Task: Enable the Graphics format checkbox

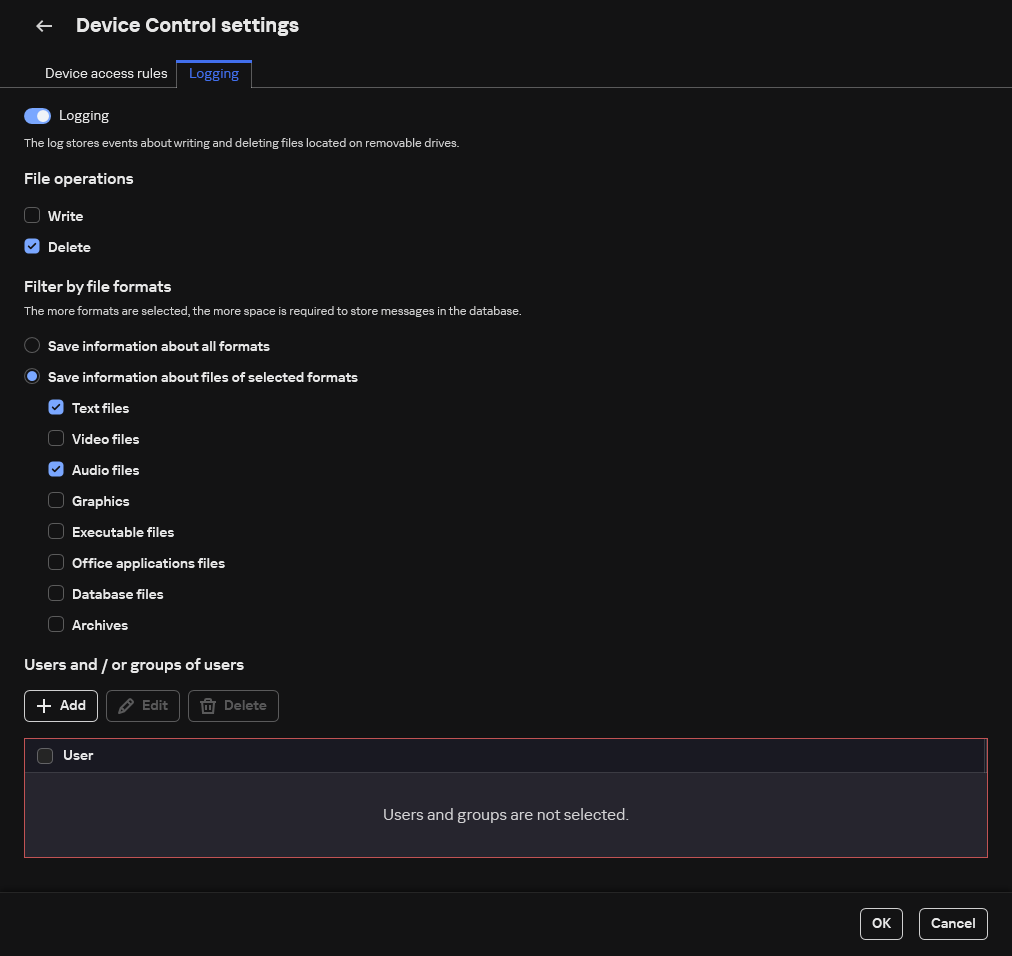Action: (x=56, y=501)
